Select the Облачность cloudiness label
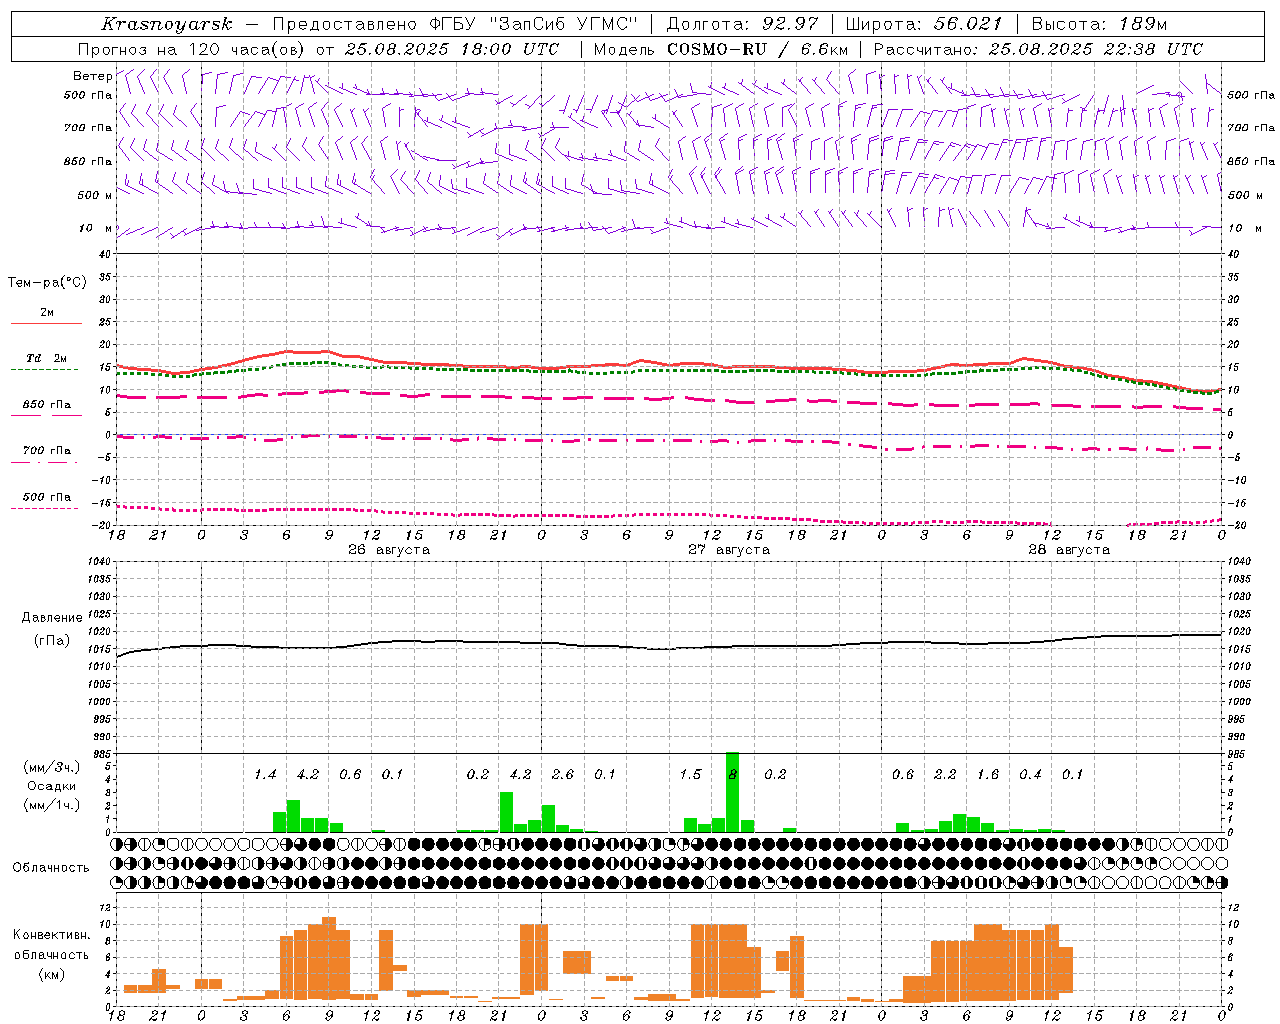1280x1024 pixels. pyautogui.click(x=51, y=868)
